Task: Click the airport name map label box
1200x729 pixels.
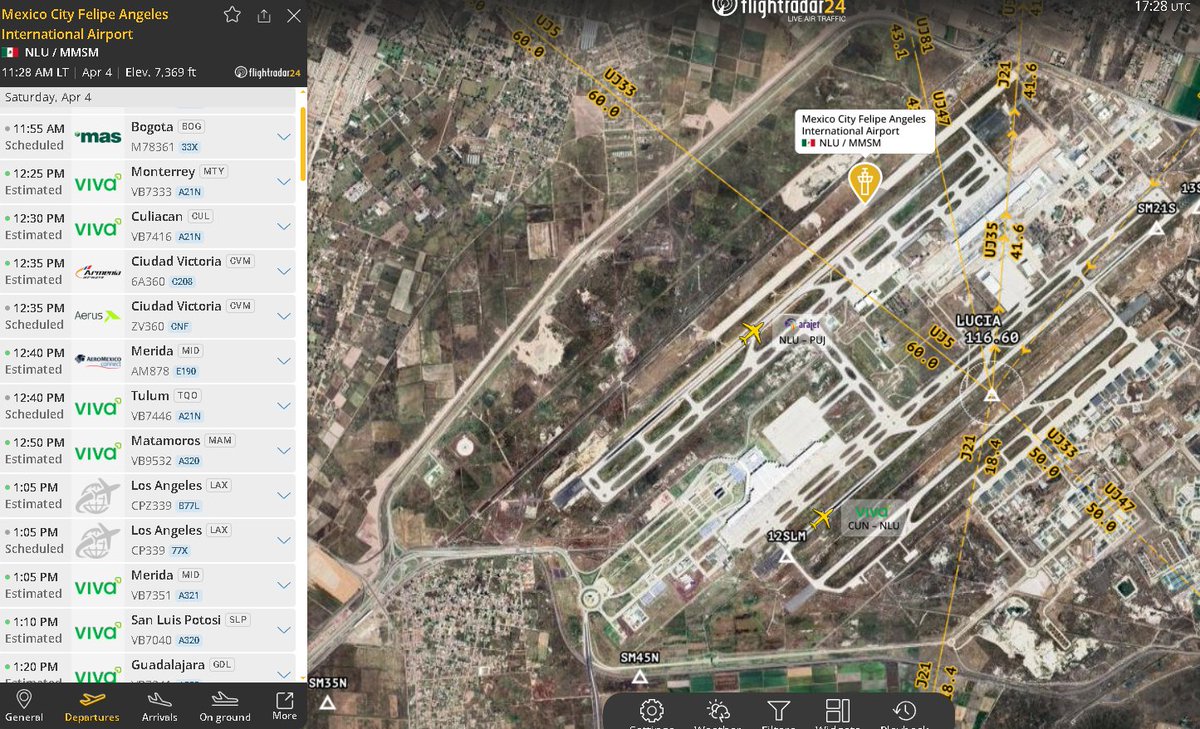Action: tap(865, 131)
